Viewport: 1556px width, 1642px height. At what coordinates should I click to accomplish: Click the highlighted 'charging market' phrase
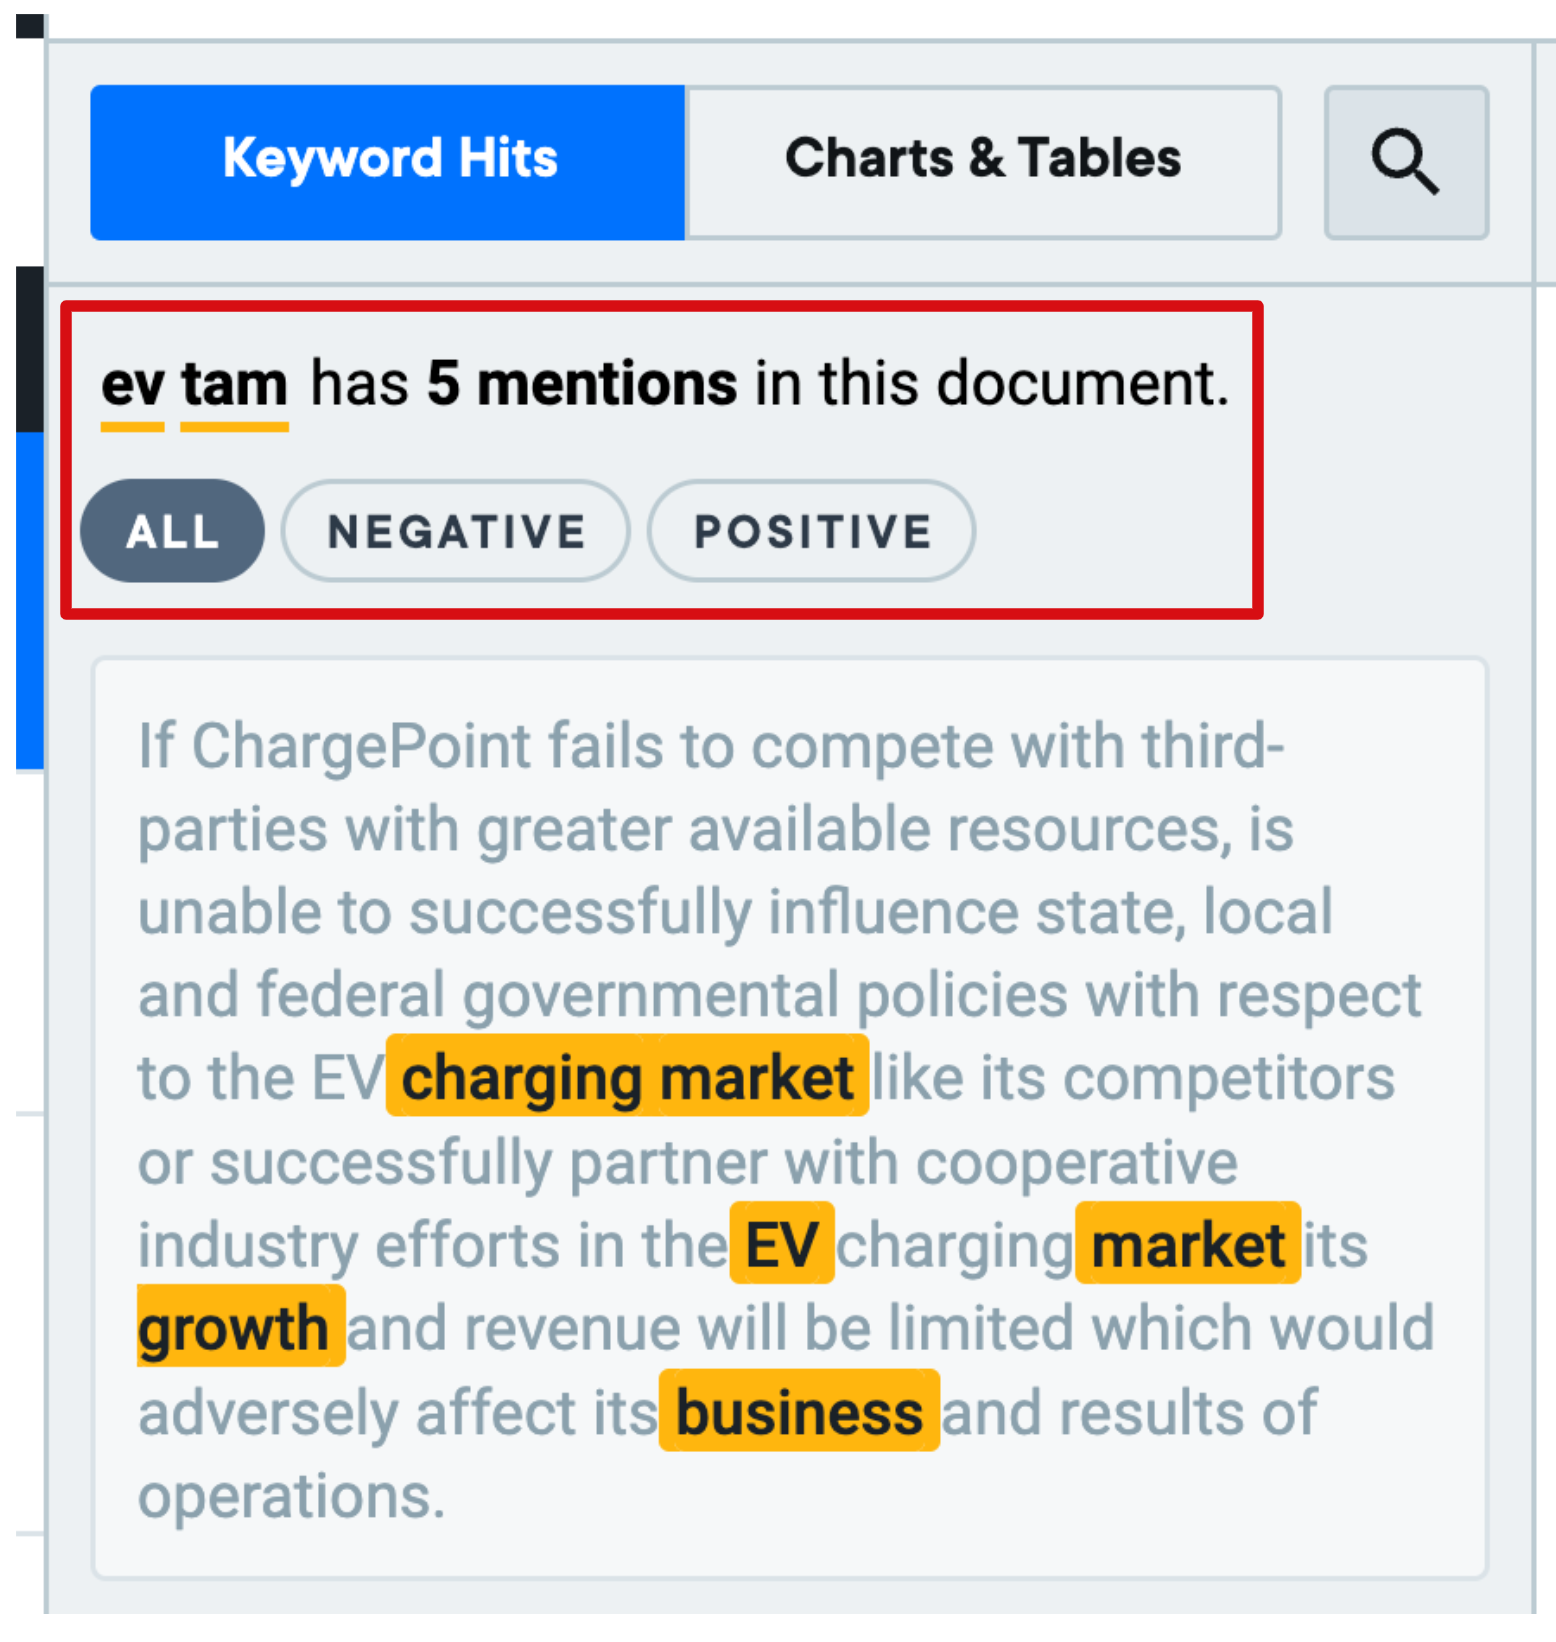coord(627,1077)
